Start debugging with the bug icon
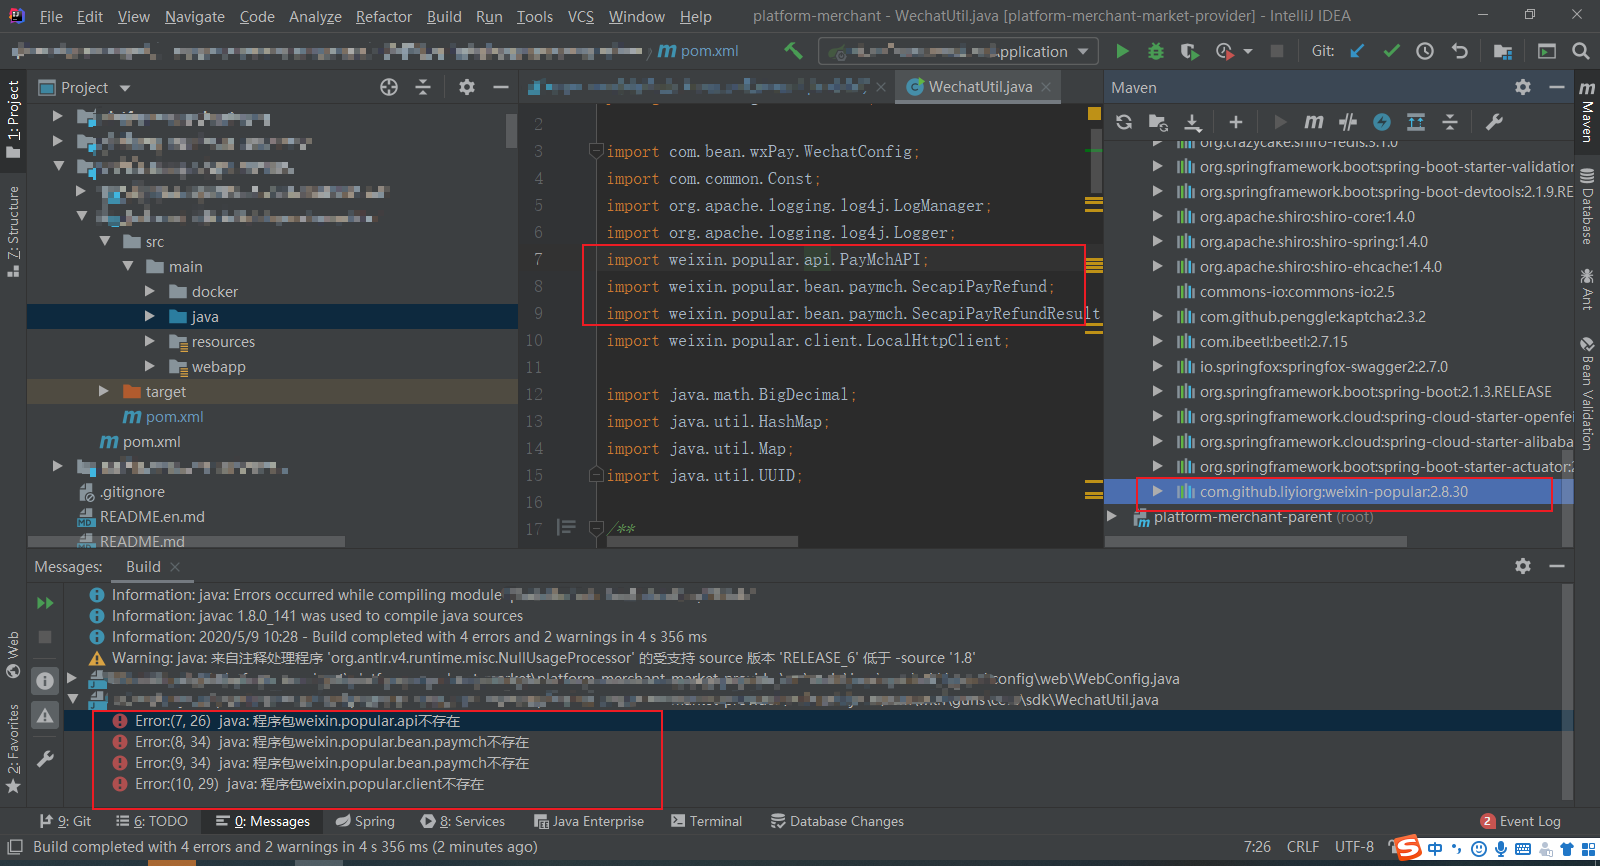 [x=1156, y=51]
